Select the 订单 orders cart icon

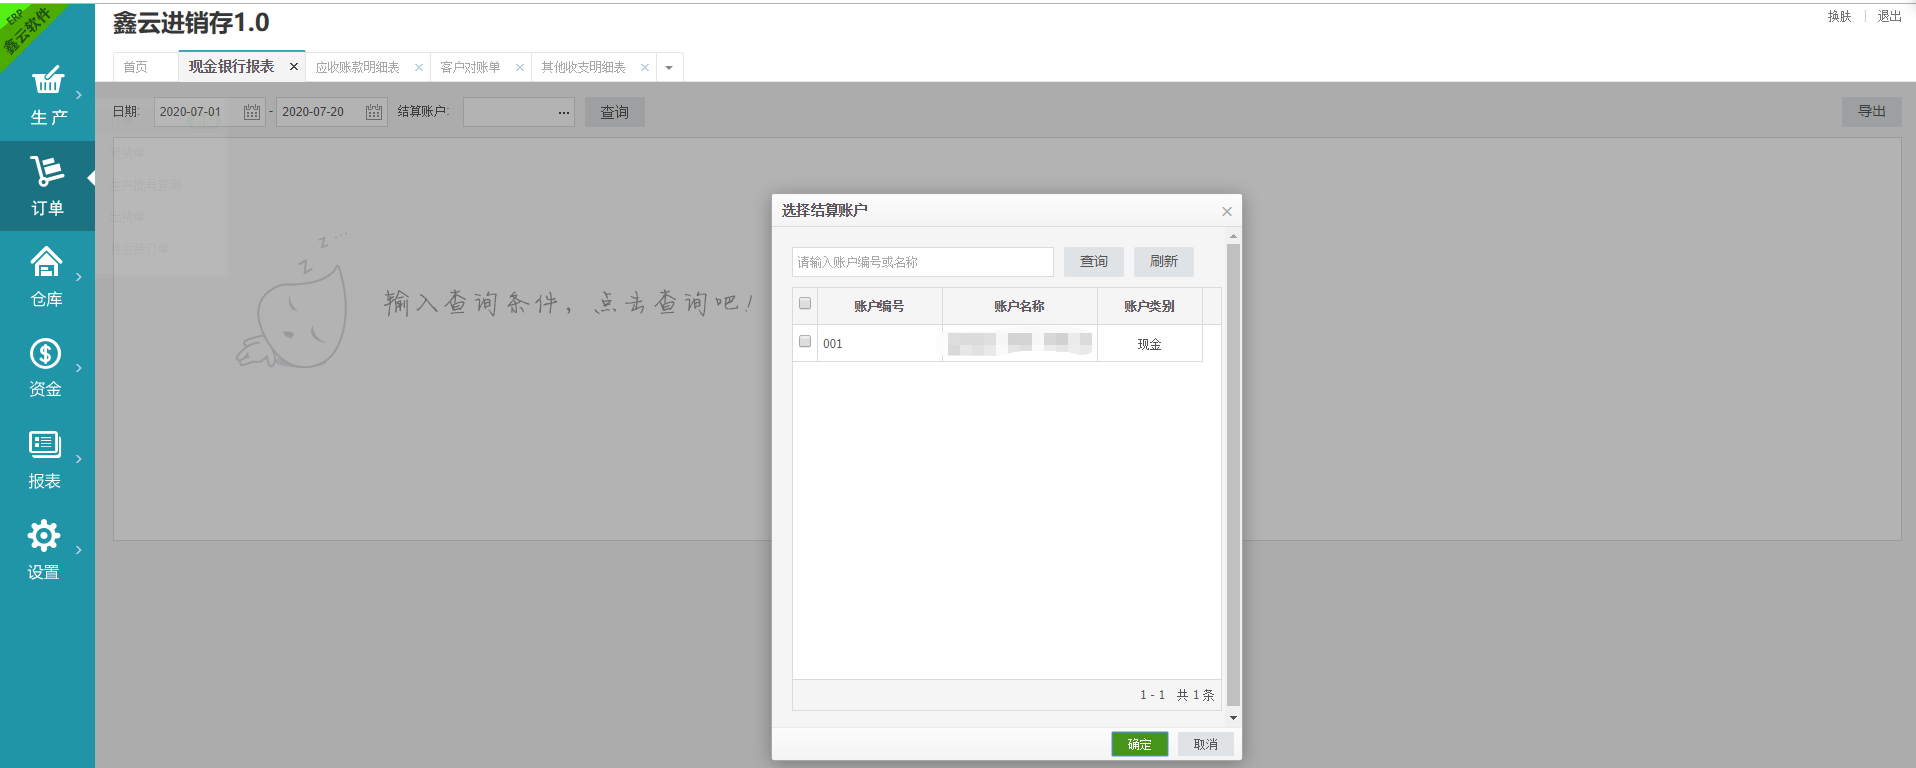47,172
